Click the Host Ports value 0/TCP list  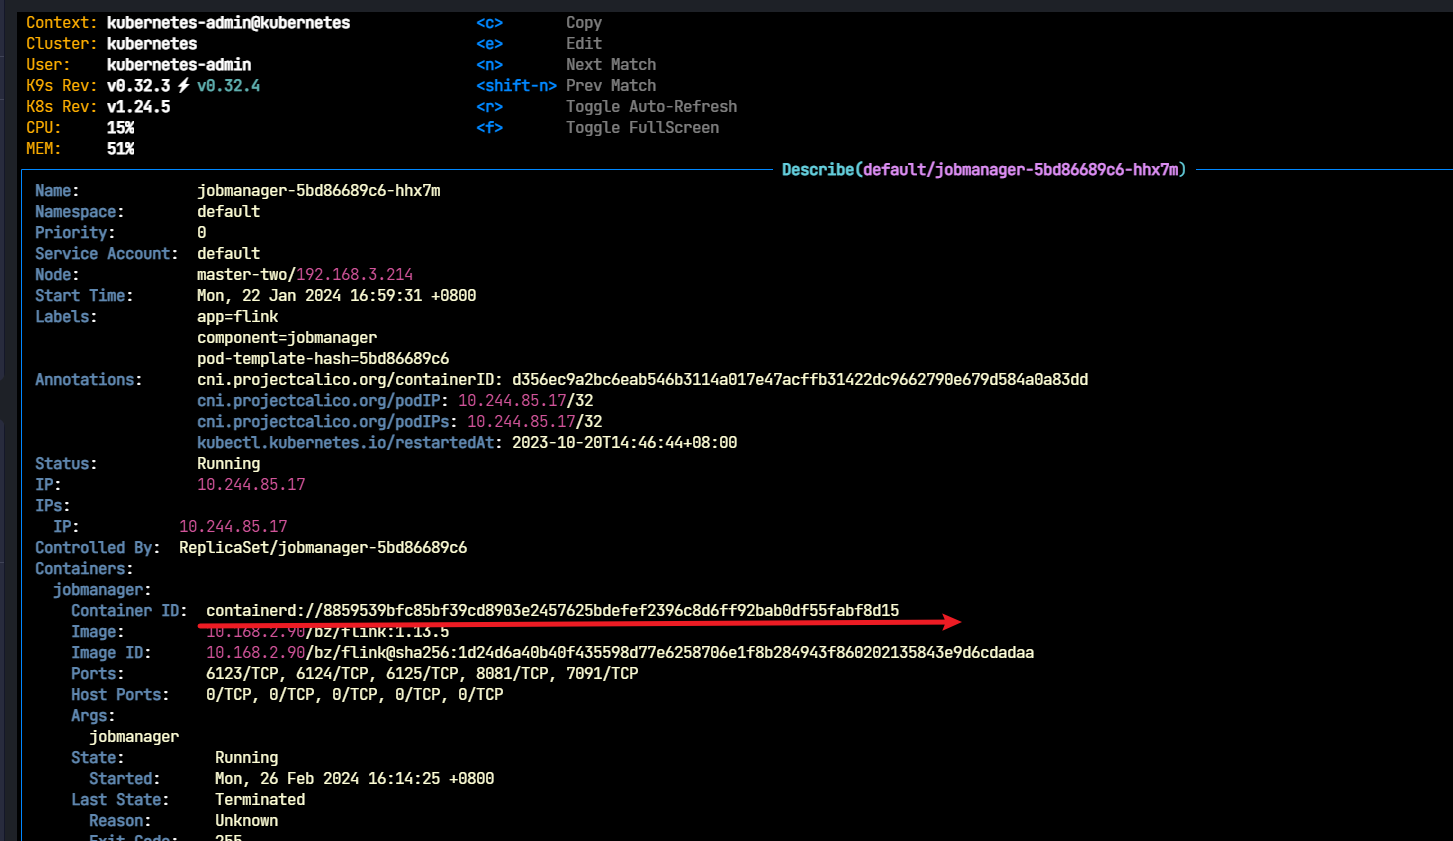tap(354, 694)
